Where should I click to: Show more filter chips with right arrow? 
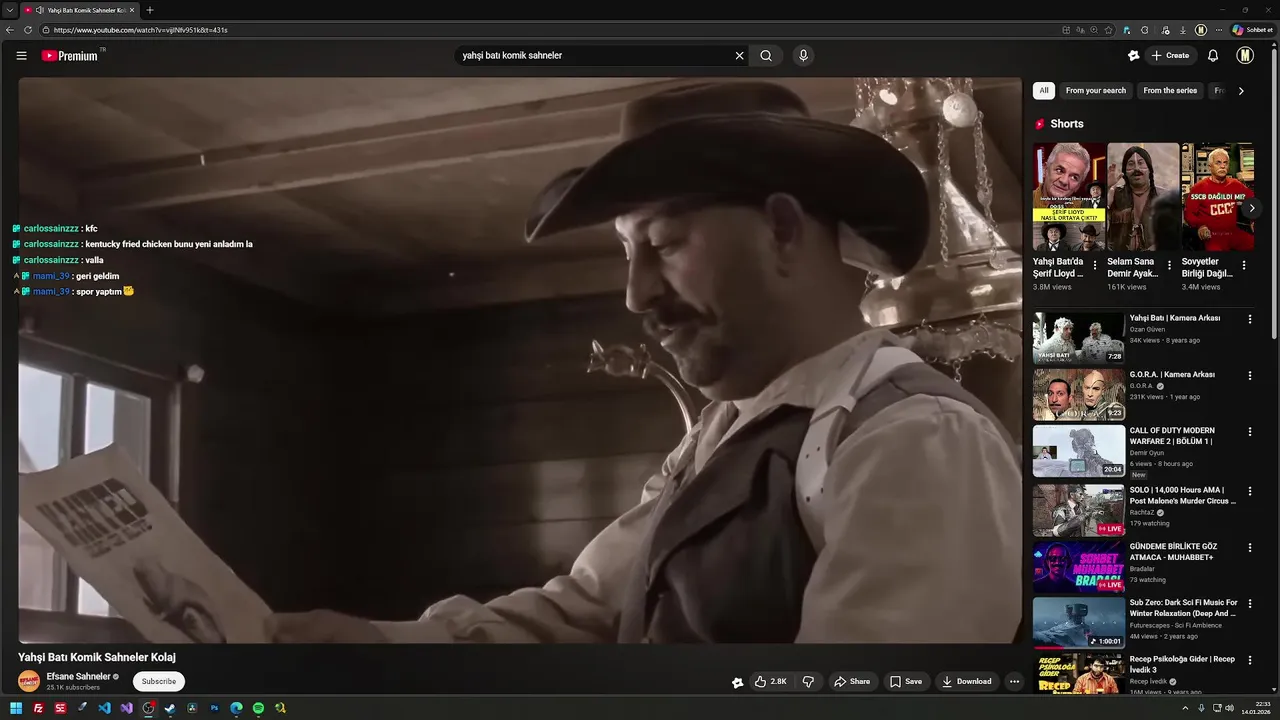[1241, 91]
